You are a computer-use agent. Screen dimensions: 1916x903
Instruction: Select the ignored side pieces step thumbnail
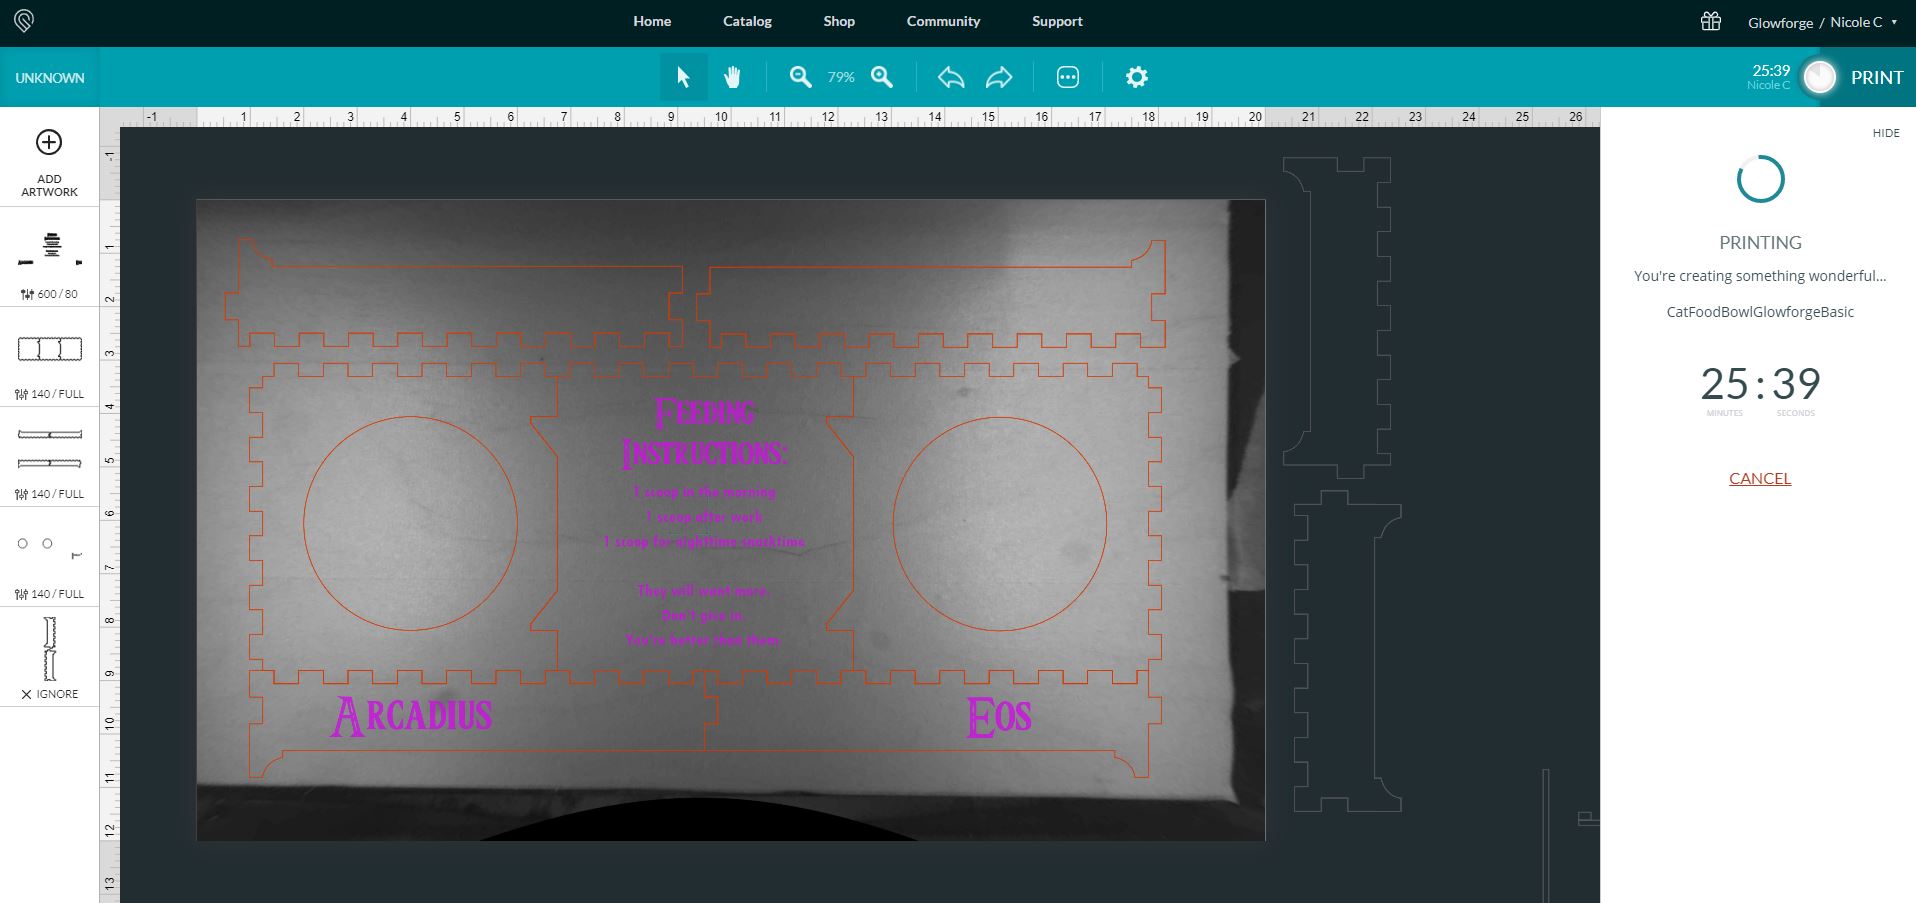click(x=50, y=648)
